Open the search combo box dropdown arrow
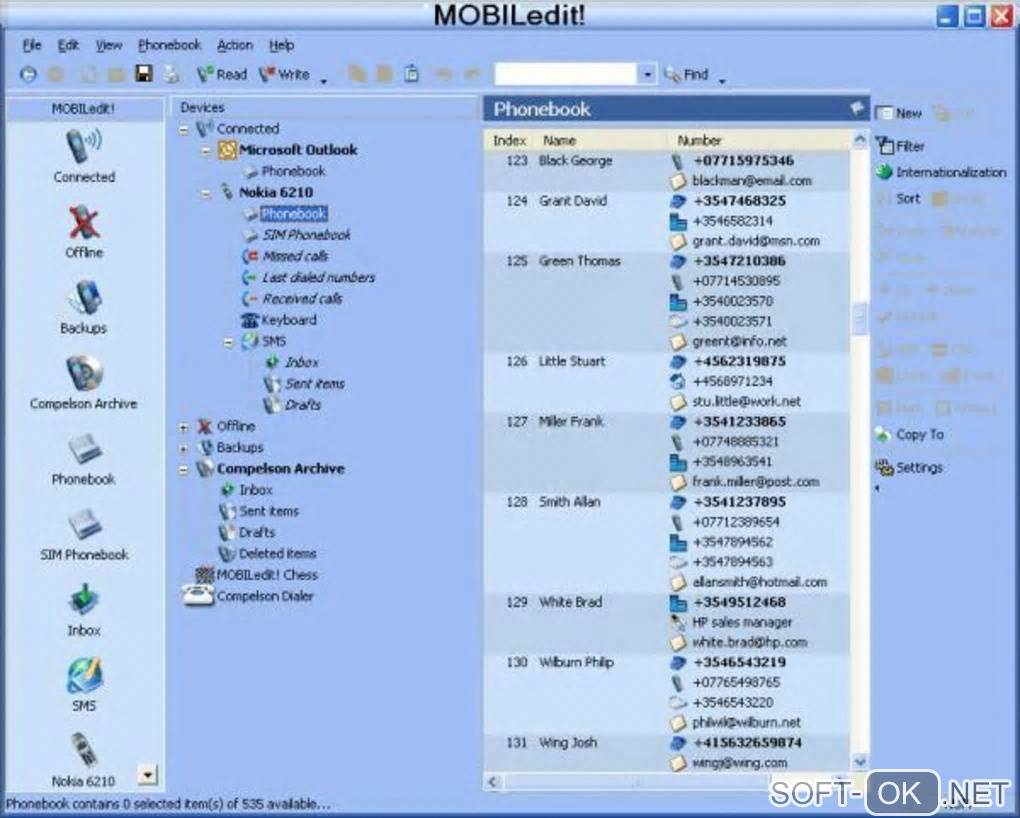Viewport: 1020px width, 818px height. [x=647, y=74]
